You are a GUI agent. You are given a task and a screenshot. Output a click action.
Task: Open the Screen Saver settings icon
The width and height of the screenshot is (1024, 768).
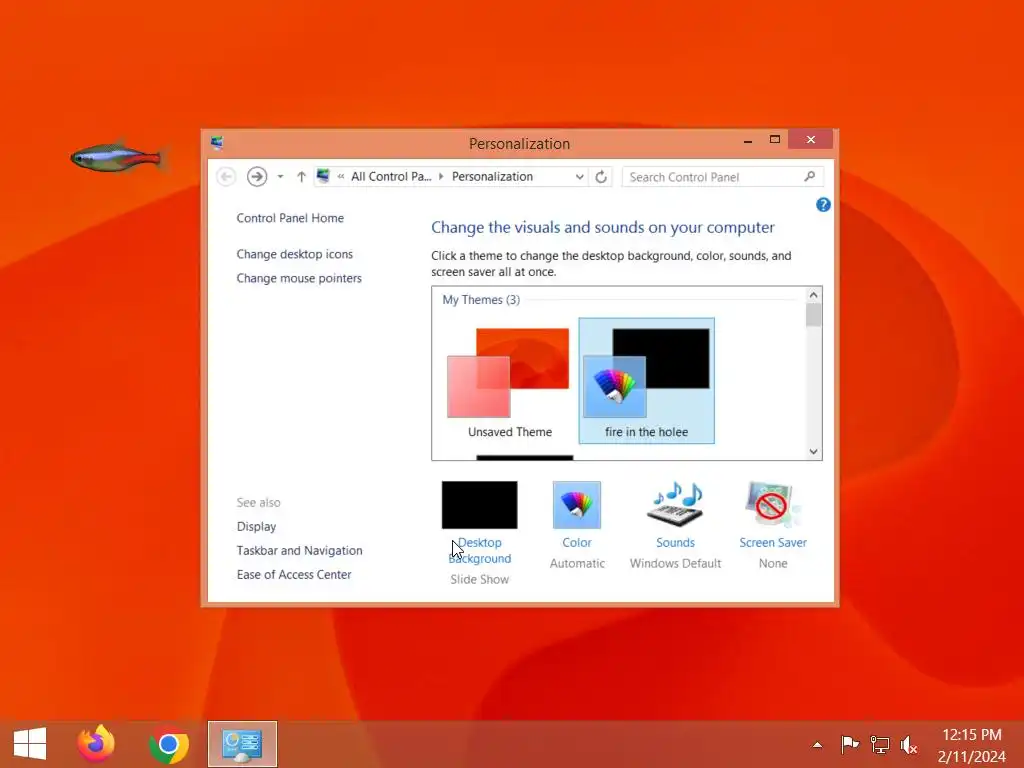pyautogui.click(x=773, y=505)
